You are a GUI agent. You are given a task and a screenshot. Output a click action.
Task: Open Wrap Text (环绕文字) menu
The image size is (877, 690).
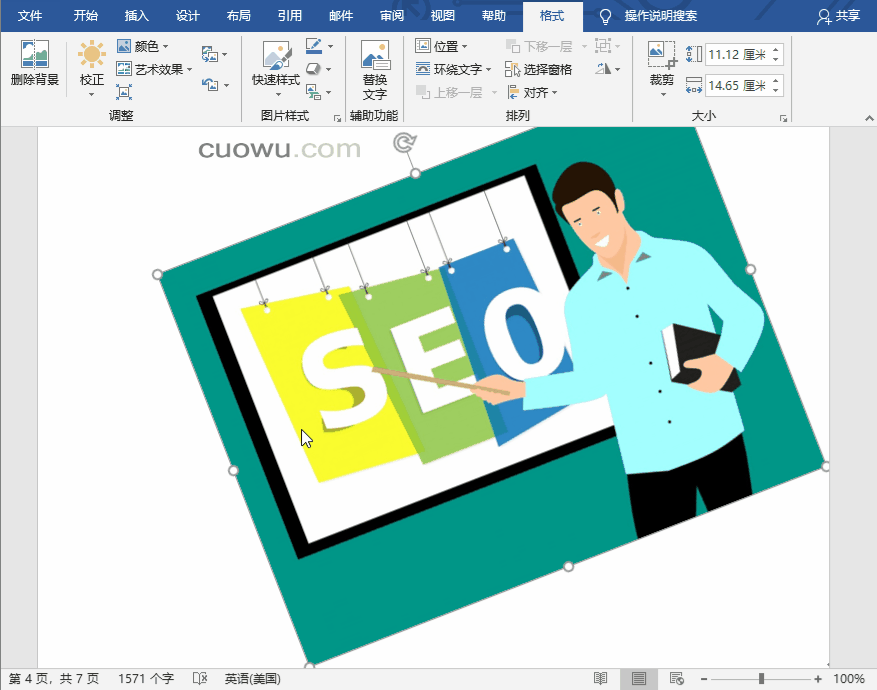click(x=453, y=69)
